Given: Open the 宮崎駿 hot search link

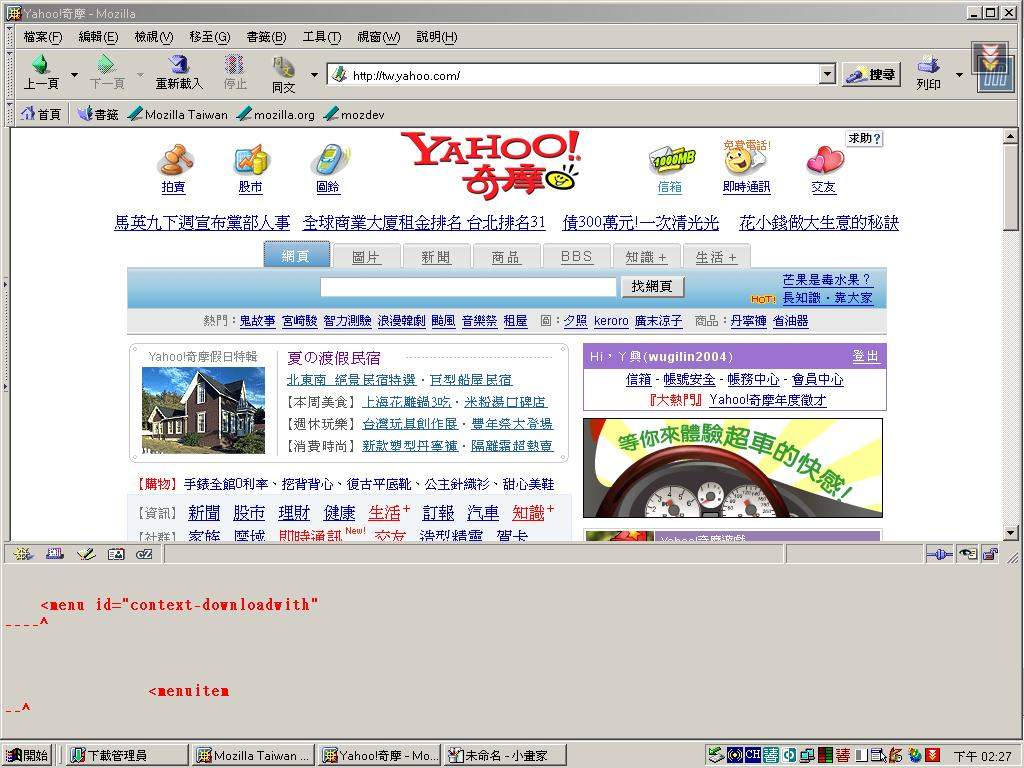Looking at the screenshot, I should 300,321.
